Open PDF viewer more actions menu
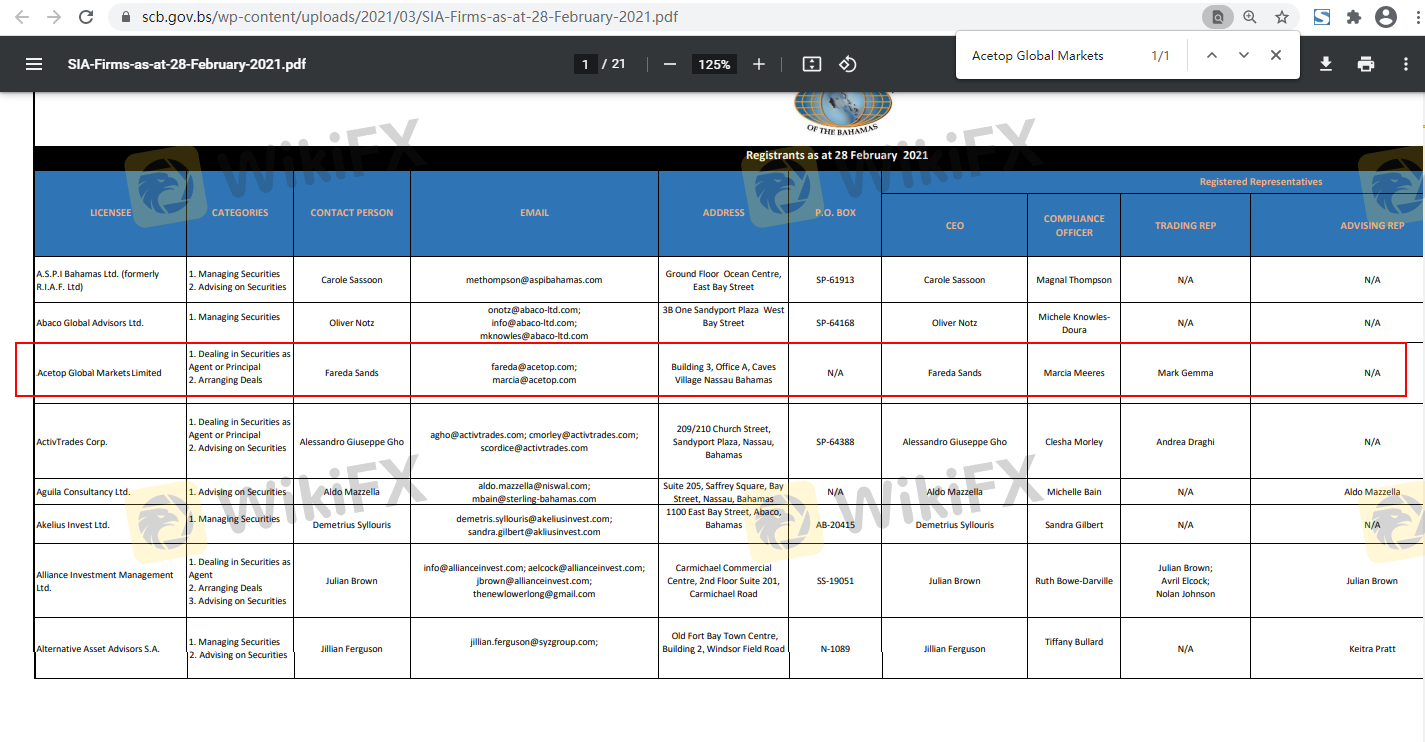The height and width of the screenshot is (742, 1425). coord(1406,64)
